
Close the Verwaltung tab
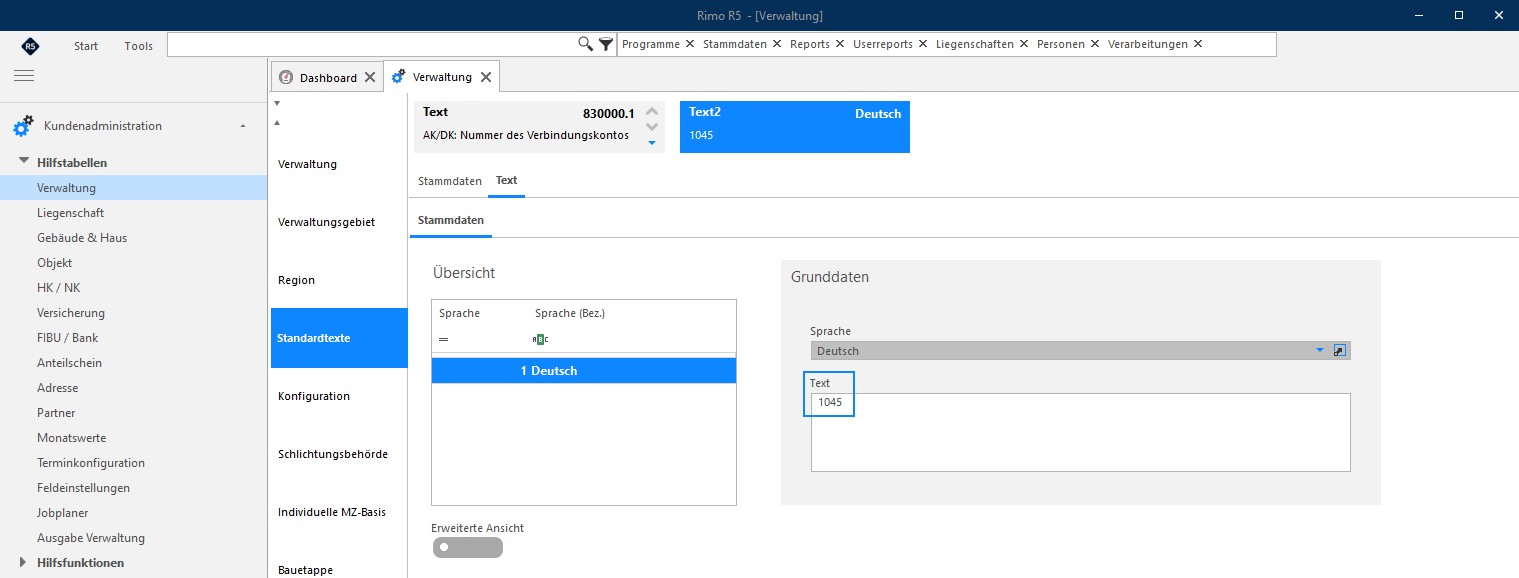[x=486, y=77]
